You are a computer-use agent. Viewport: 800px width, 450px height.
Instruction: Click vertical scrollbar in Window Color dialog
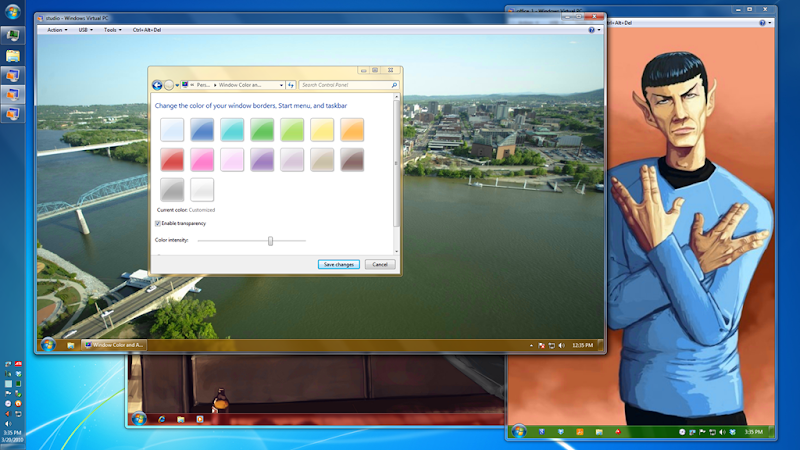396,163
